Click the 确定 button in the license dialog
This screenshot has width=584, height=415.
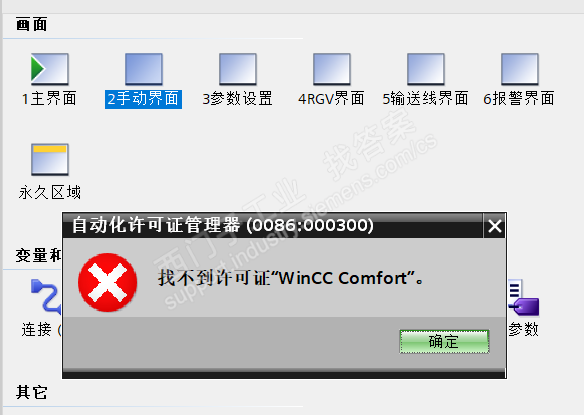[444, 341]
